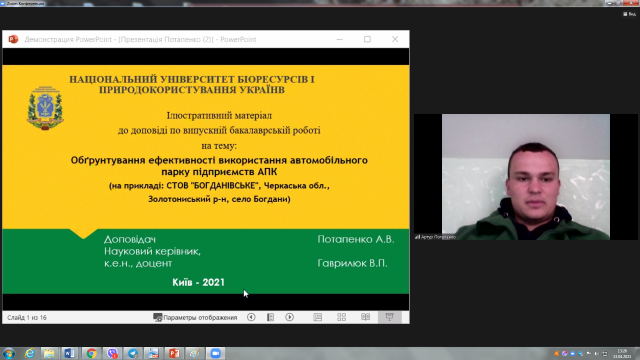
Task: Minimize the PowerPoint presentation window
Action: (x=340, y=39)
